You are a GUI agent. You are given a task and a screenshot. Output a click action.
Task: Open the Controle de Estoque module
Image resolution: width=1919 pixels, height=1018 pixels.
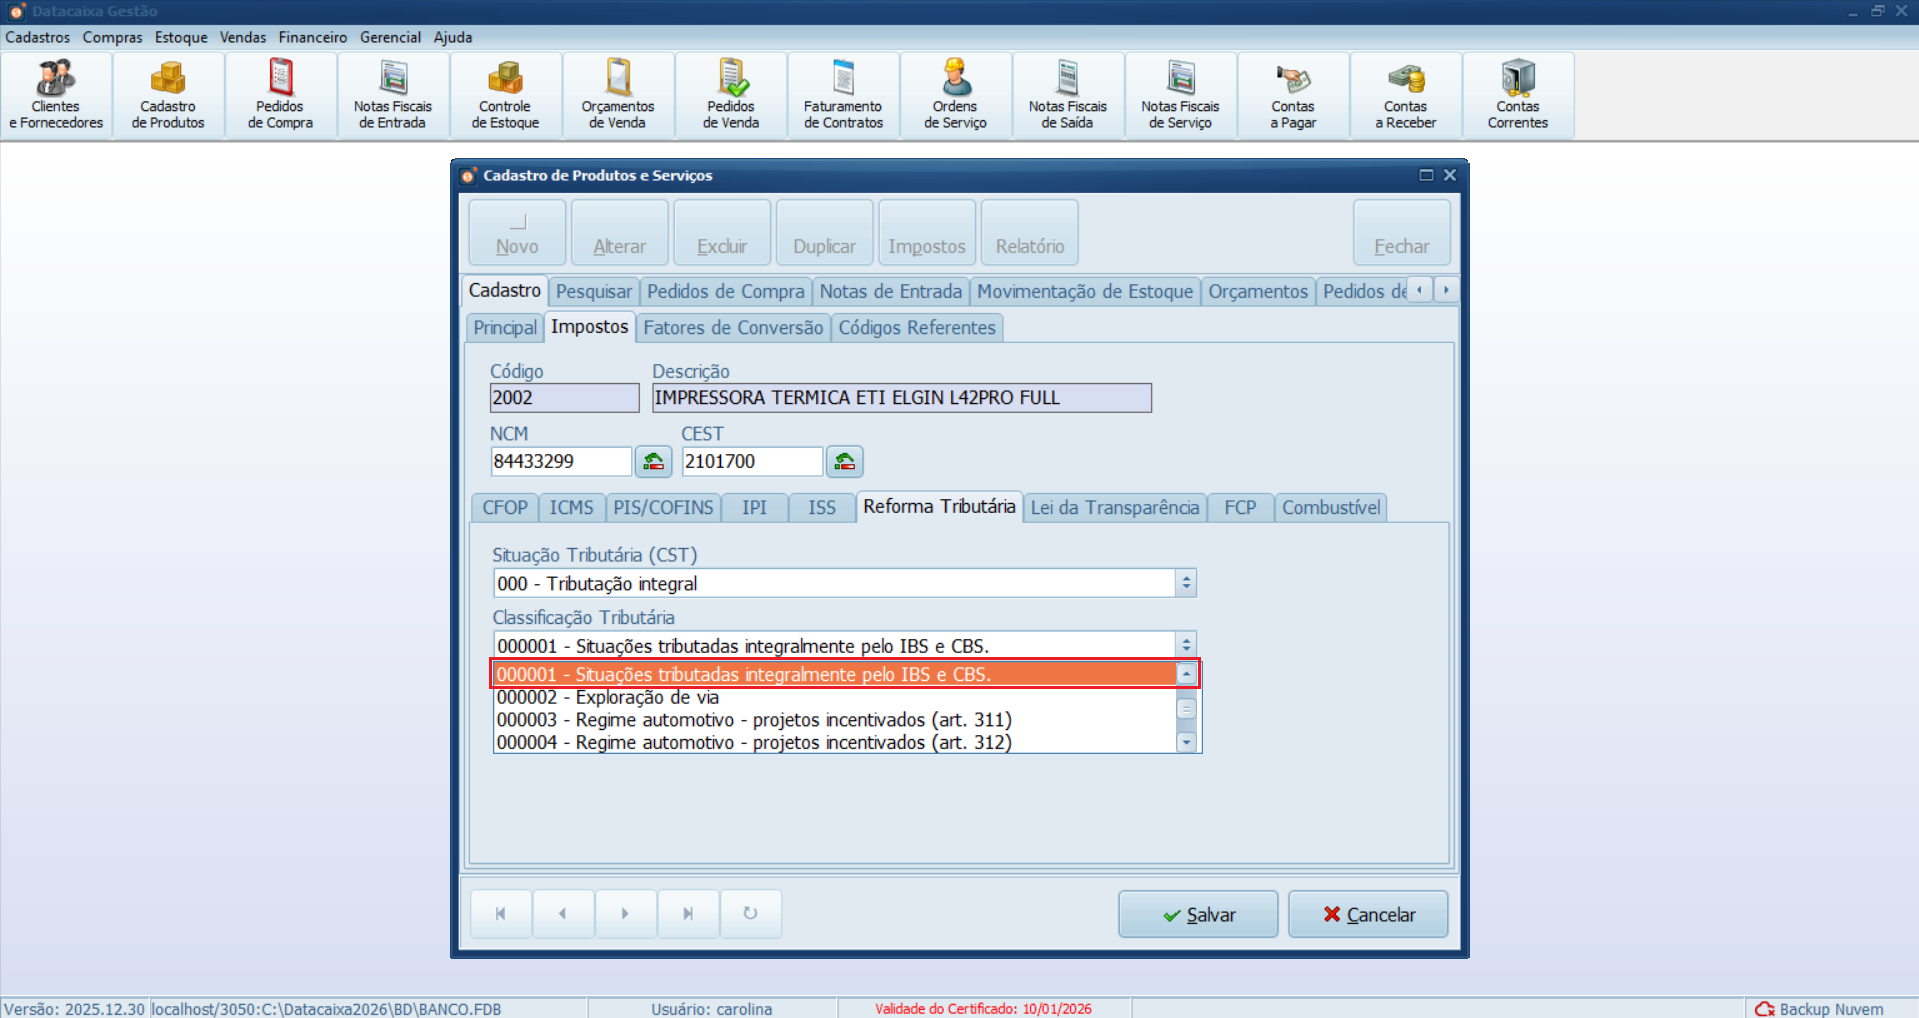tap(505, 96)
